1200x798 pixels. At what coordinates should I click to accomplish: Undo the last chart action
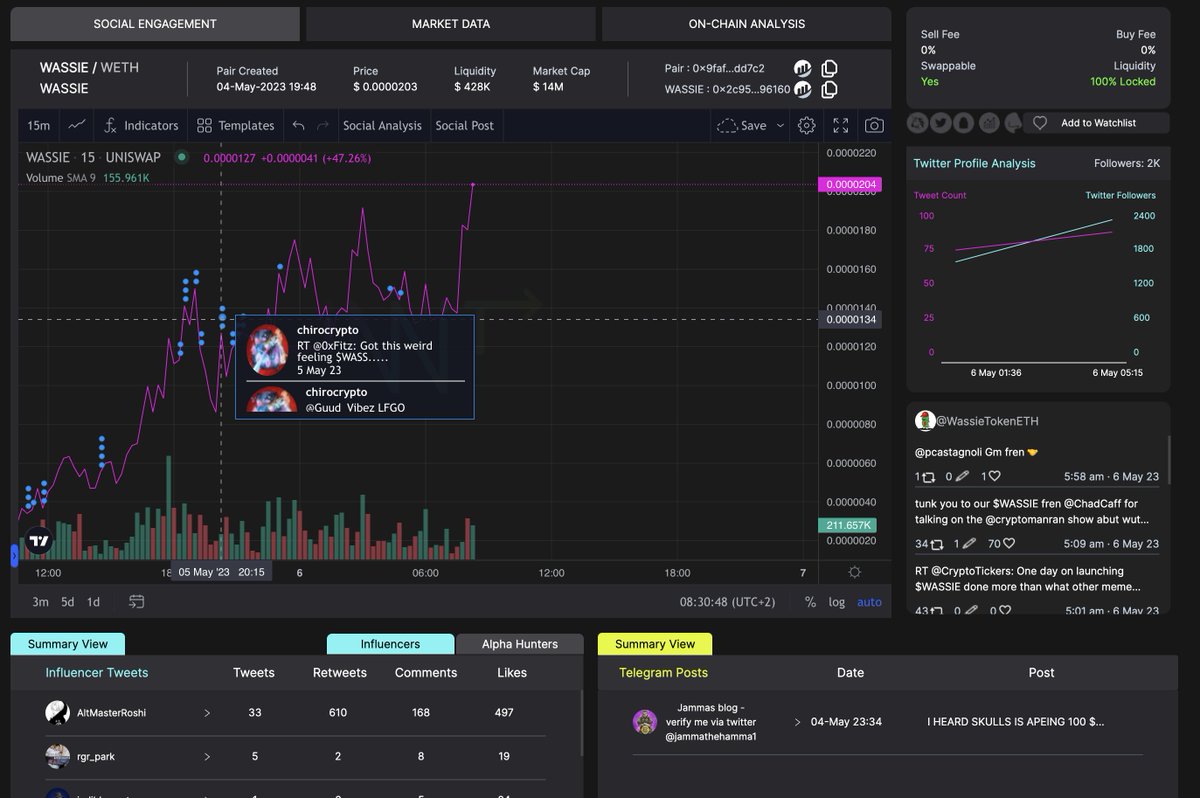tap(298, 125)
